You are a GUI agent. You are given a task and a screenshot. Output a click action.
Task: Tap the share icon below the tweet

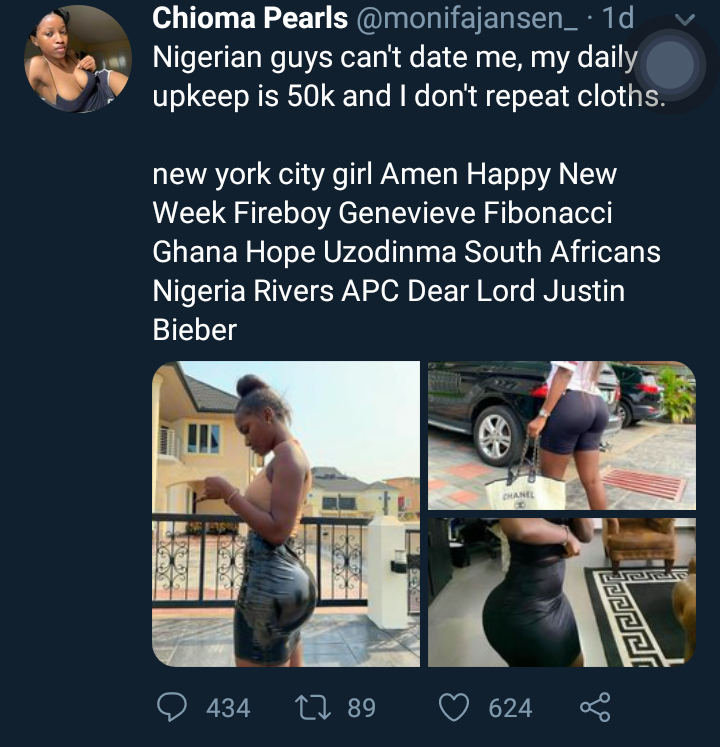click(x=595, y=708)
